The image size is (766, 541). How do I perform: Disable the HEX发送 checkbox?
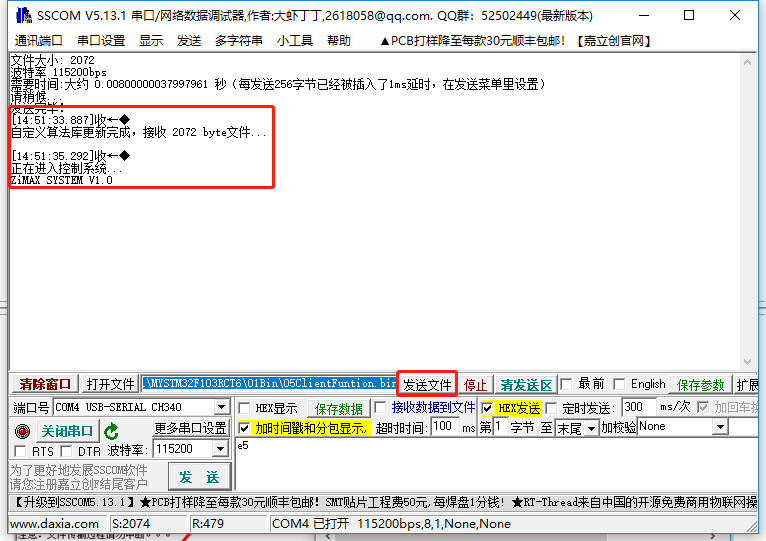(487, 408)
